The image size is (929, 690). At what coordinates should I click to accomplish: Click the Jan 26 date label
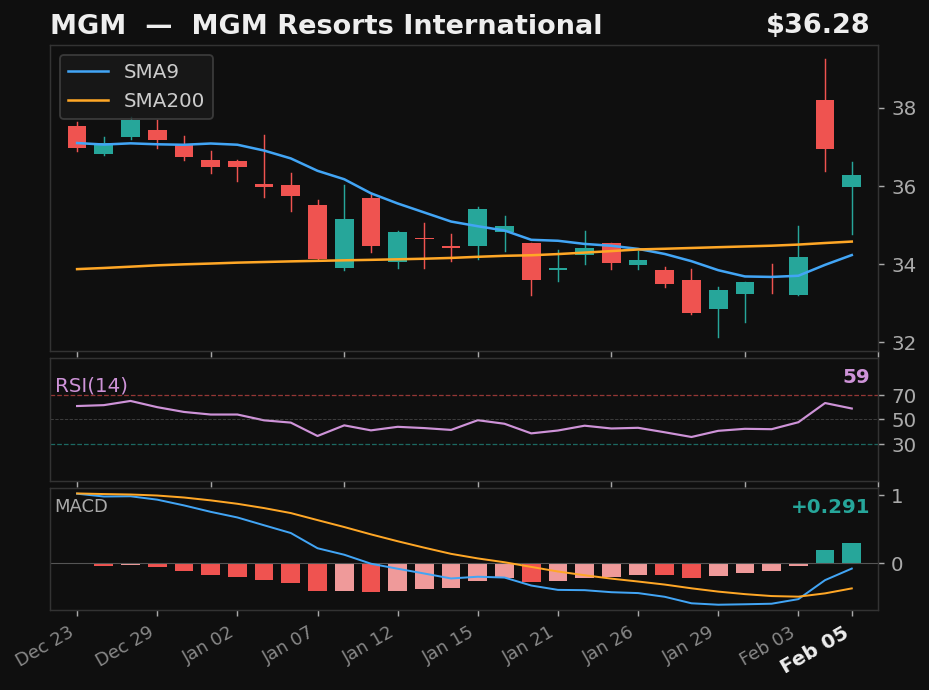pos(608,644)
